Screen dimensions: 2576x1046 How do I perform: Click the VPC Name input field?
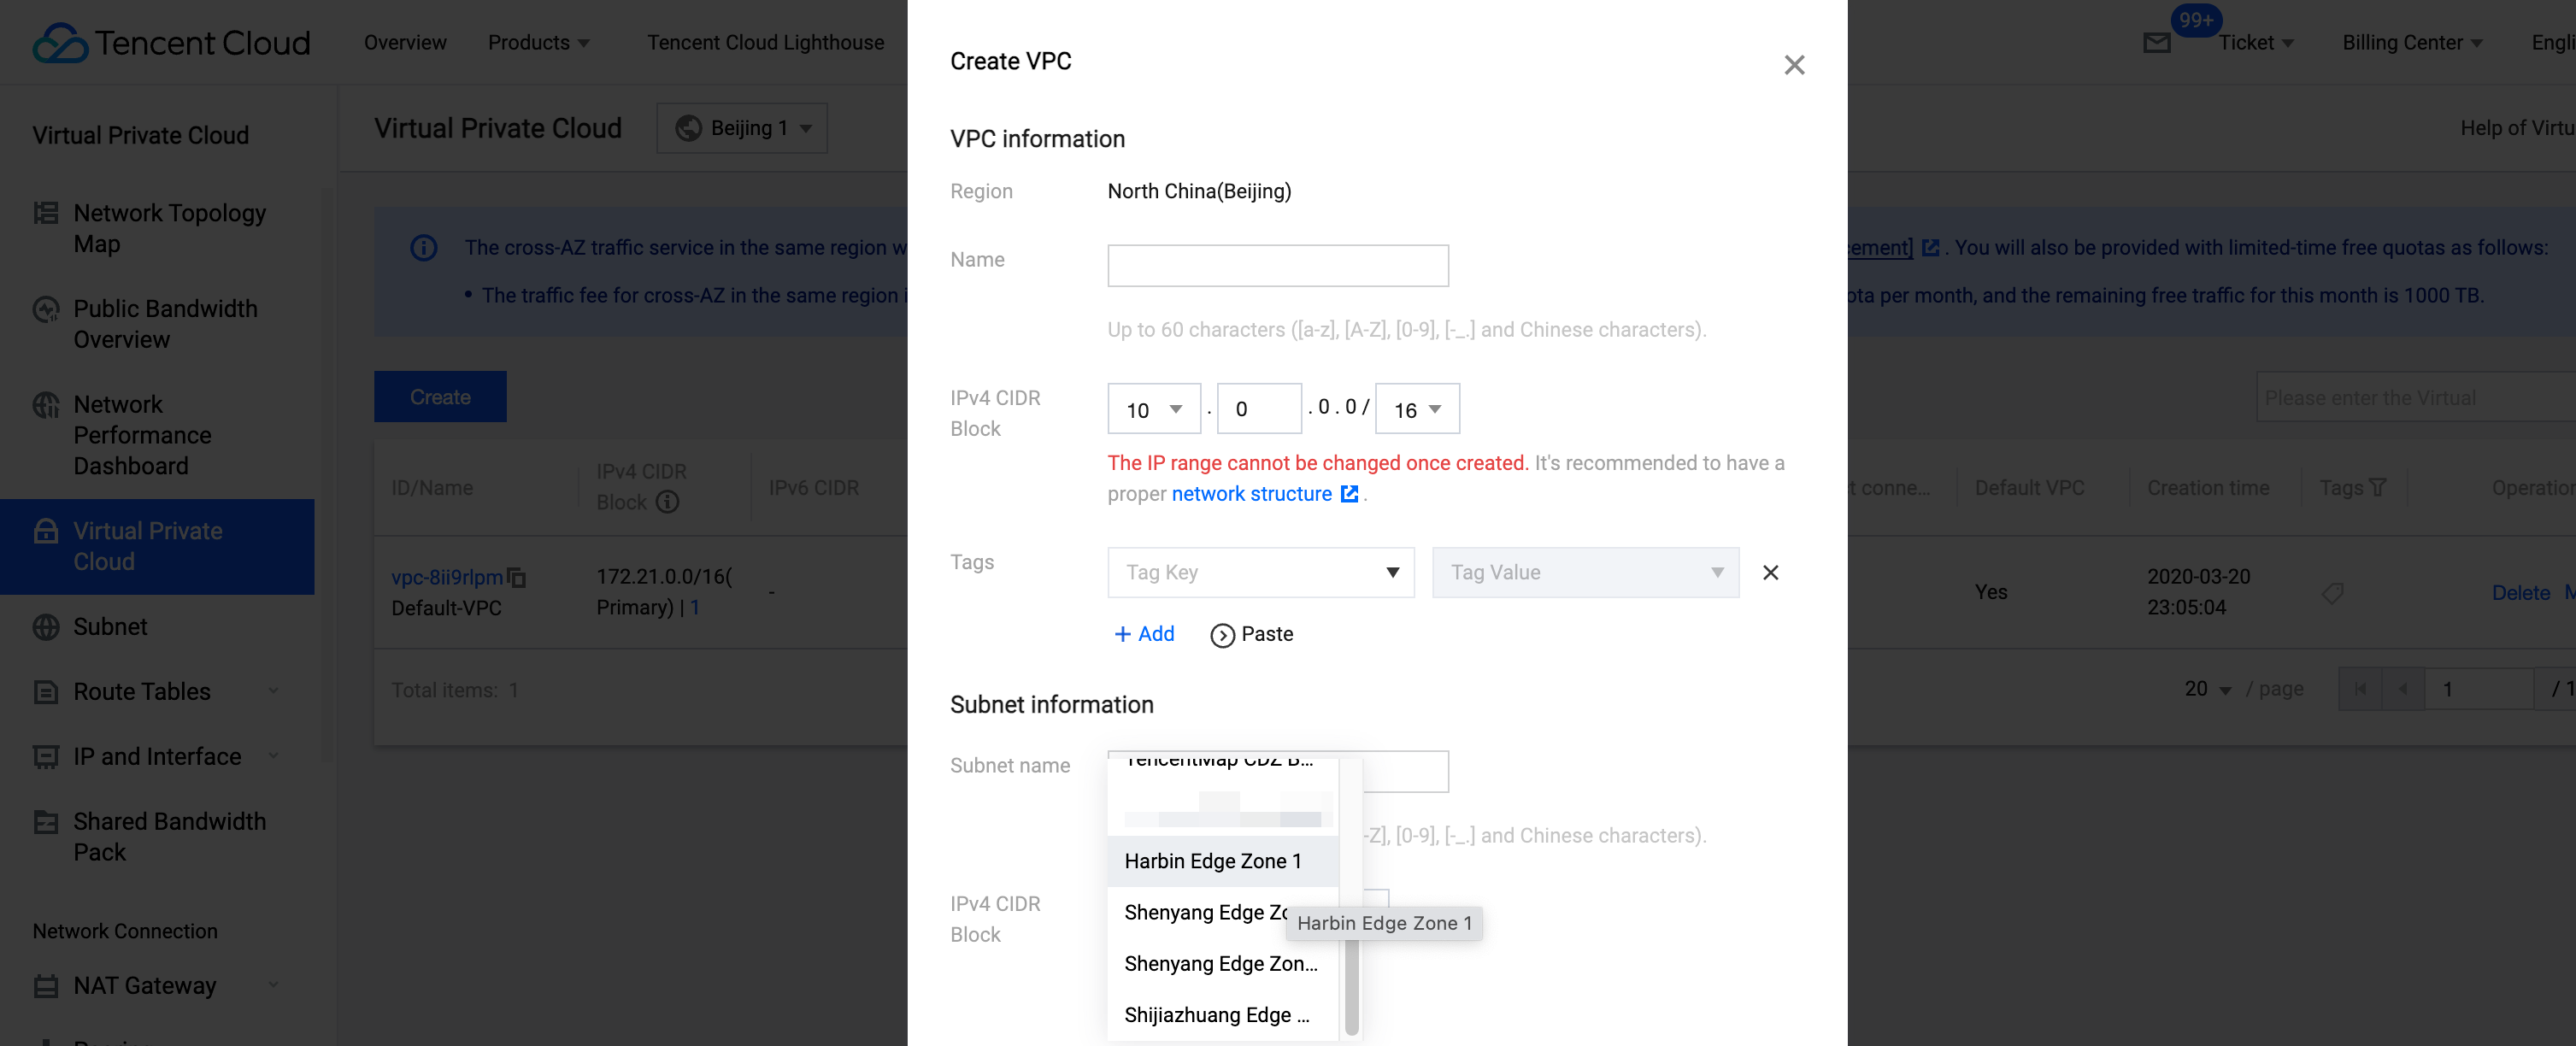1277,266
